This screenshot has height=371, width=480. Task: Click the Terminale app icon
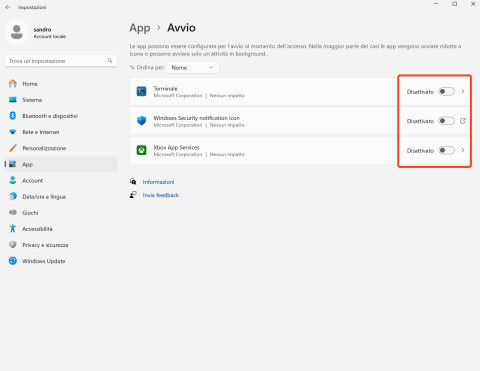(x=142, y=91)
